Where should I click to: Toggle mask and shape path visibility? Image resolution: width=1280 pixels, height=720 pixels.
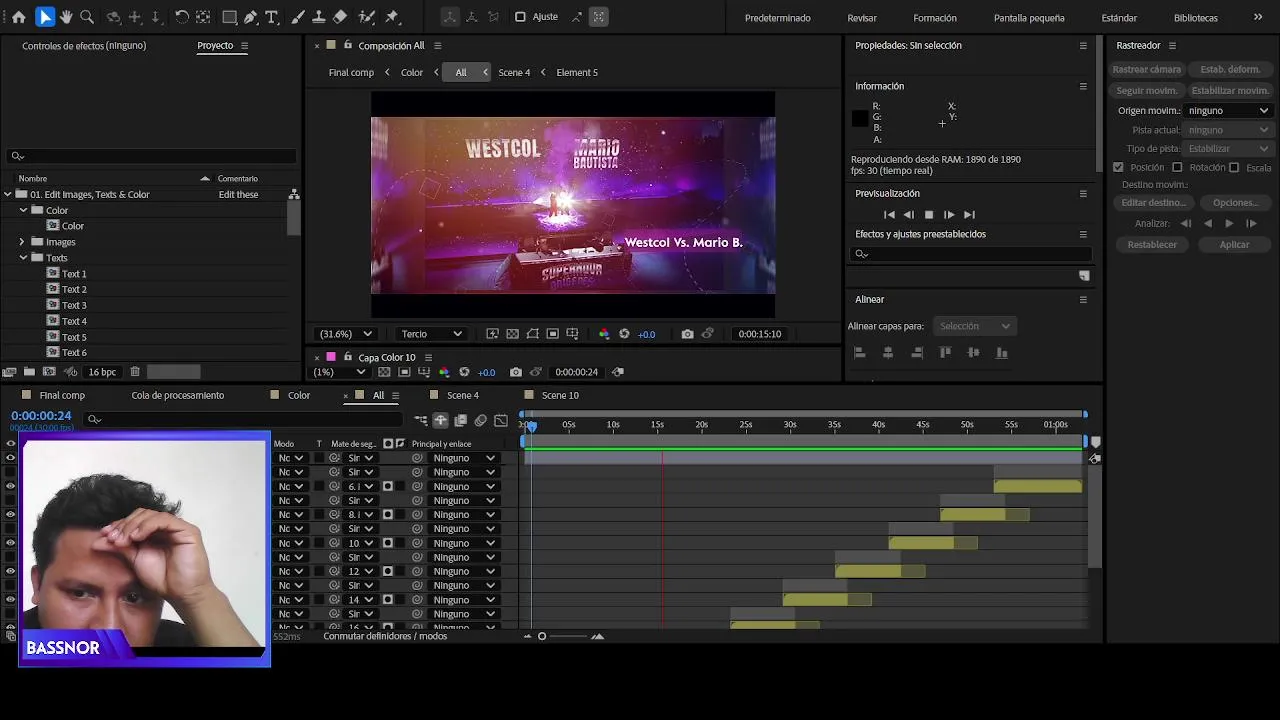point(532,334)
